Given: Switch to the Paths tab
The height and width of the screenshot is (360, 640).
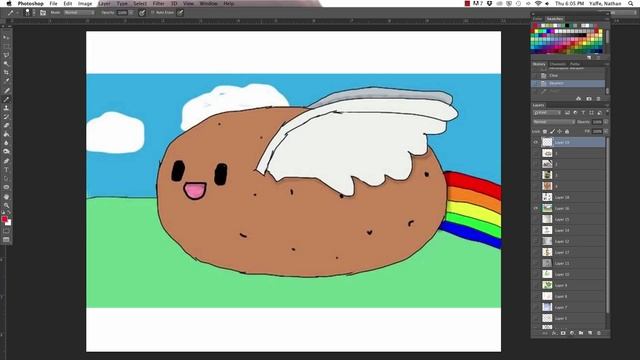Looking at the screenshot, I should click(x=575, y=64).
